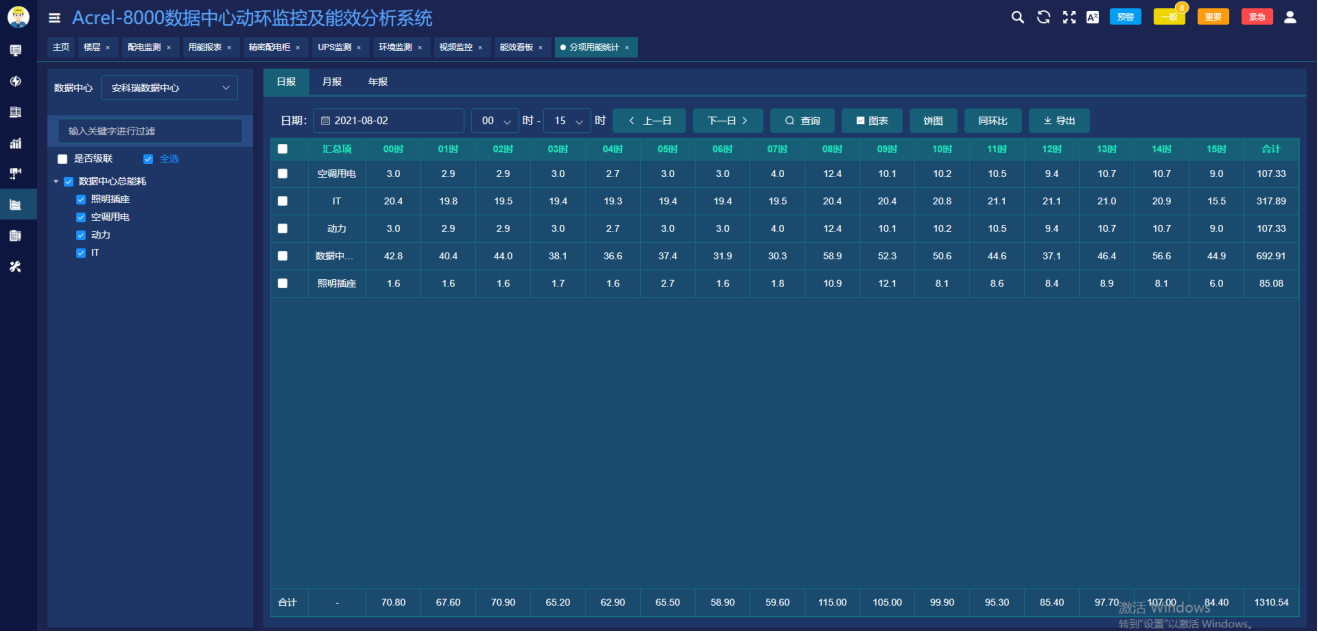
Task: Switch to the 日报 tab
Action: tap(286, 82)
